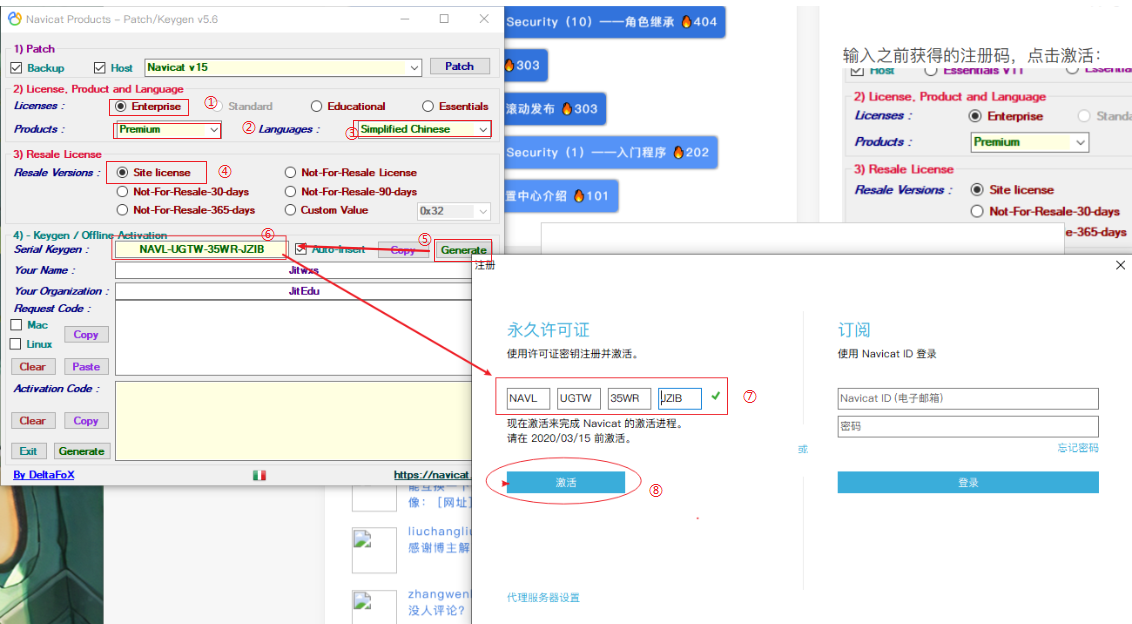The width and height of the screenshot is (1132, 624).
Task: Close the registration dialog with X icon
Action: click(1120, 265)
